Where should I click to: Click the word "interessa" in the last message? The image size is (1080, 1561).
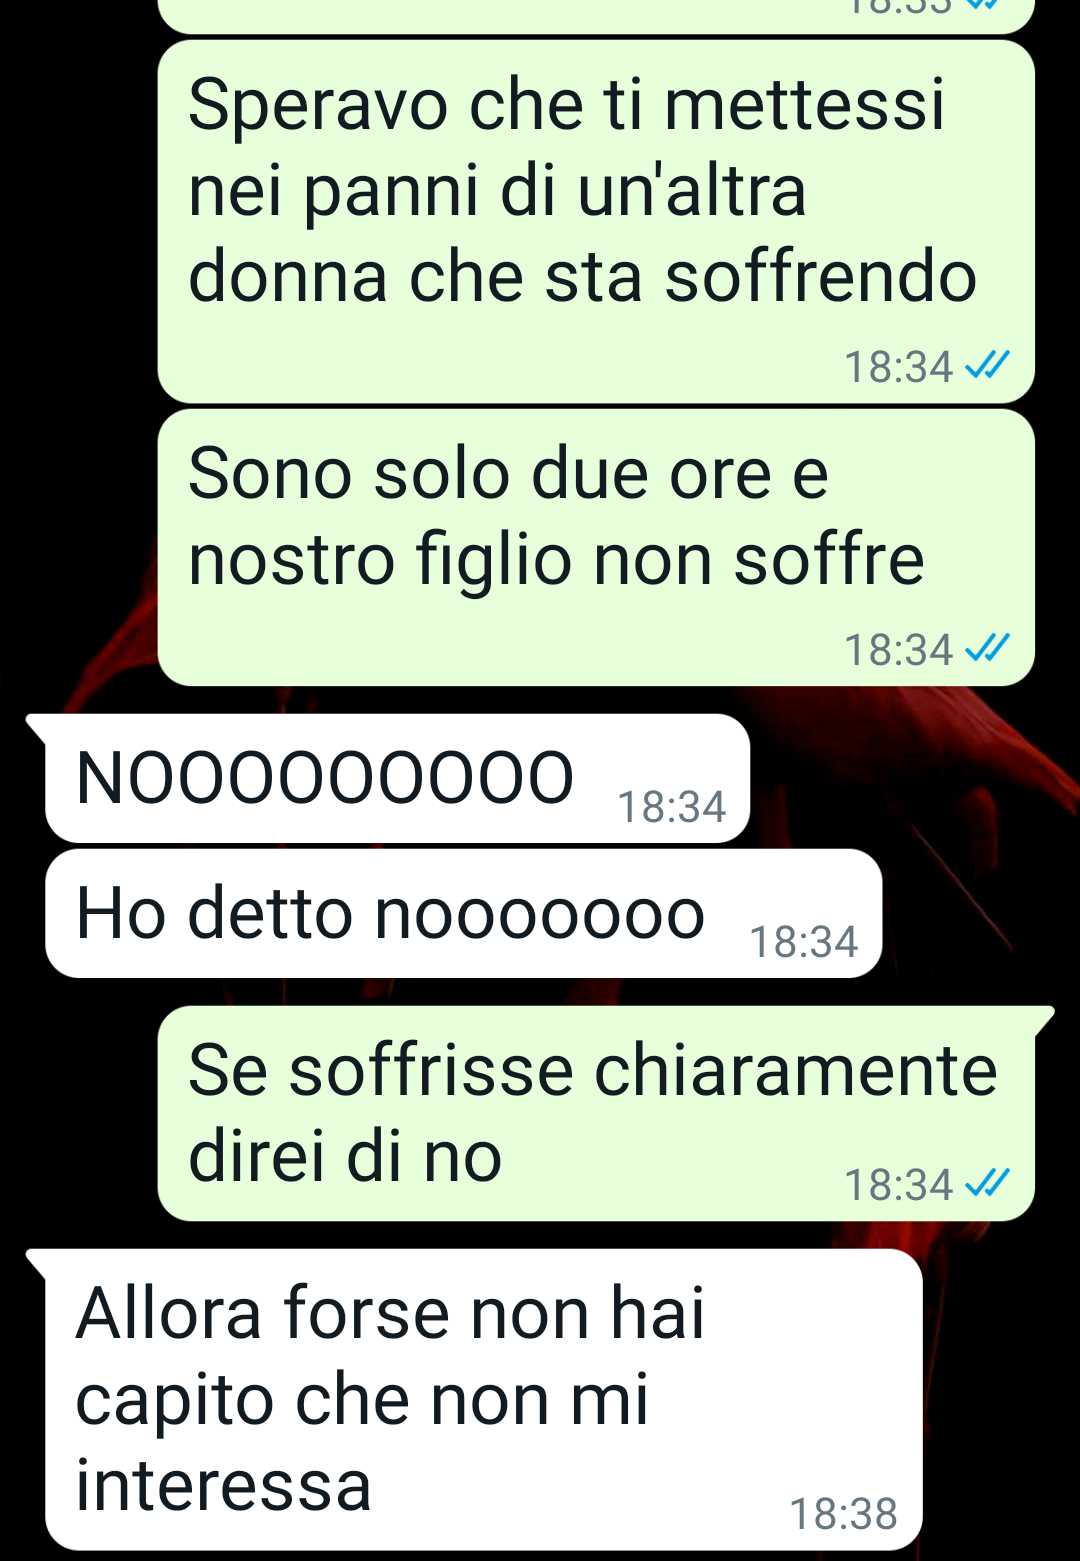[223, 1485]
